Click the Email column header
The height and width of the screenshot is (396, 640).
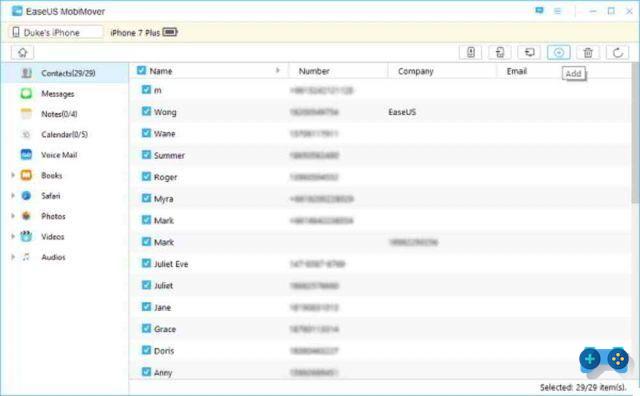pyautogui.click(x=517, y=71)
